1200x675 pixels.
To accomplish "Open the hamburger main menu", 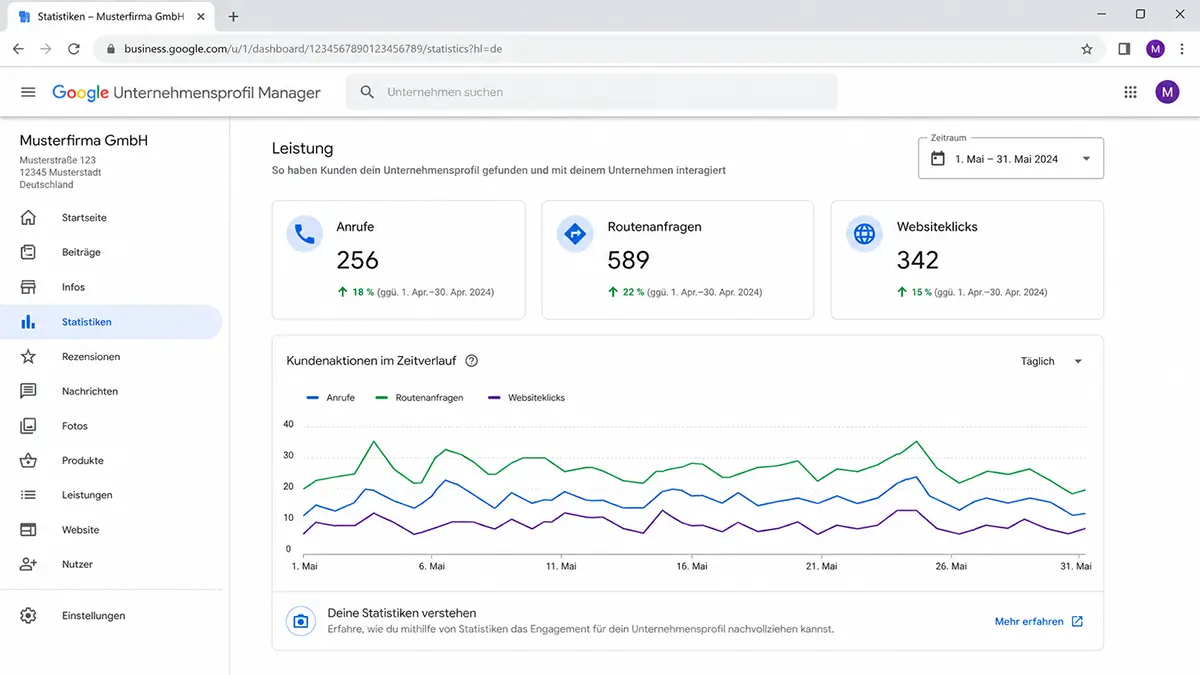I will pyautogui.click(x=28, y=92).
